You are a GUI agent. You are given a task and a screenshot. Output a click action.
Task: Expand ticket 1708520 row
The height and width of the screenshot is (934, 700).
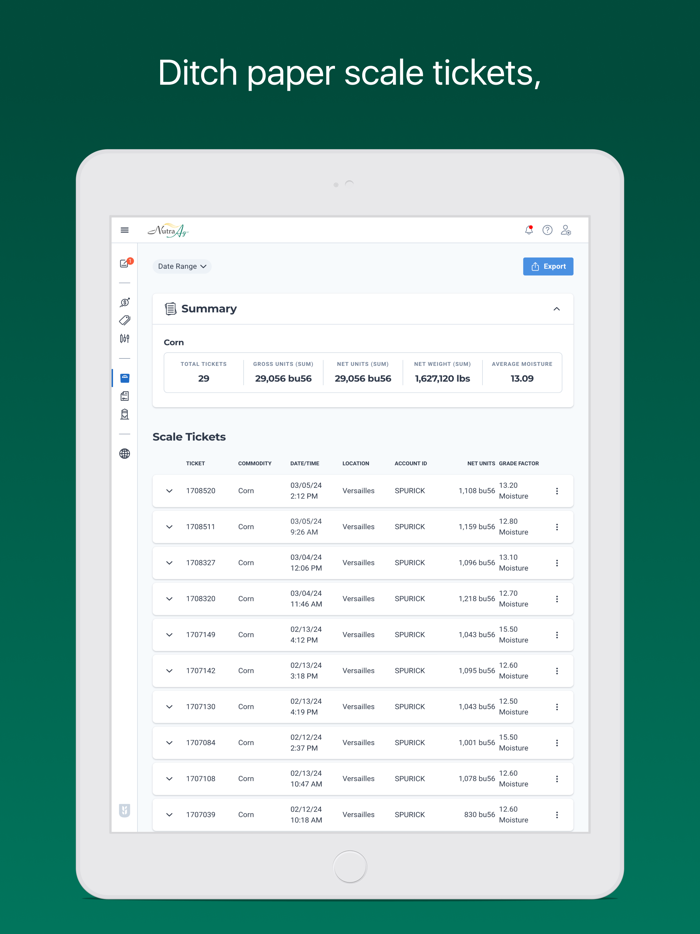click(169, 491)
